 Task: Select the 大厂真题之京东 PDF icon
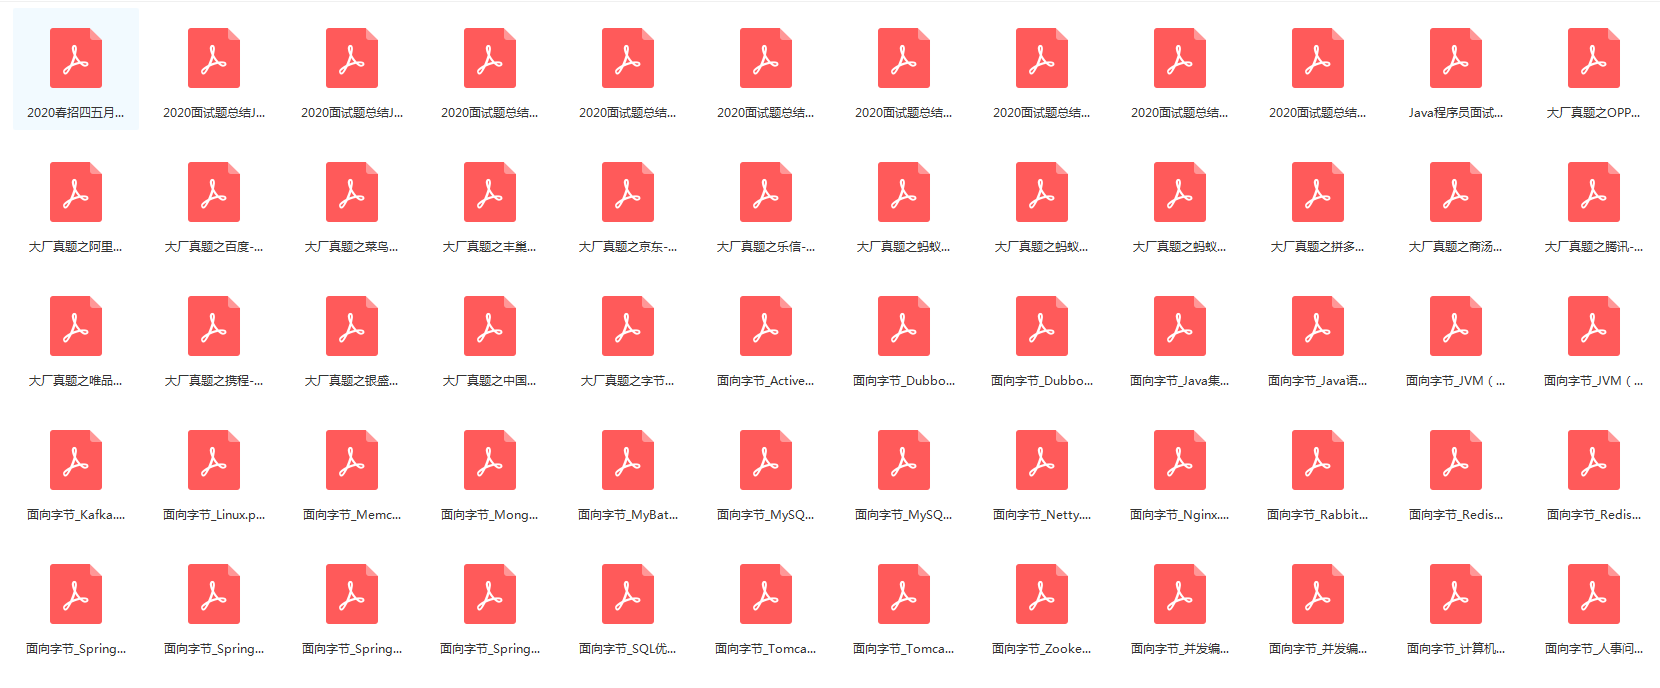(628, 192)
